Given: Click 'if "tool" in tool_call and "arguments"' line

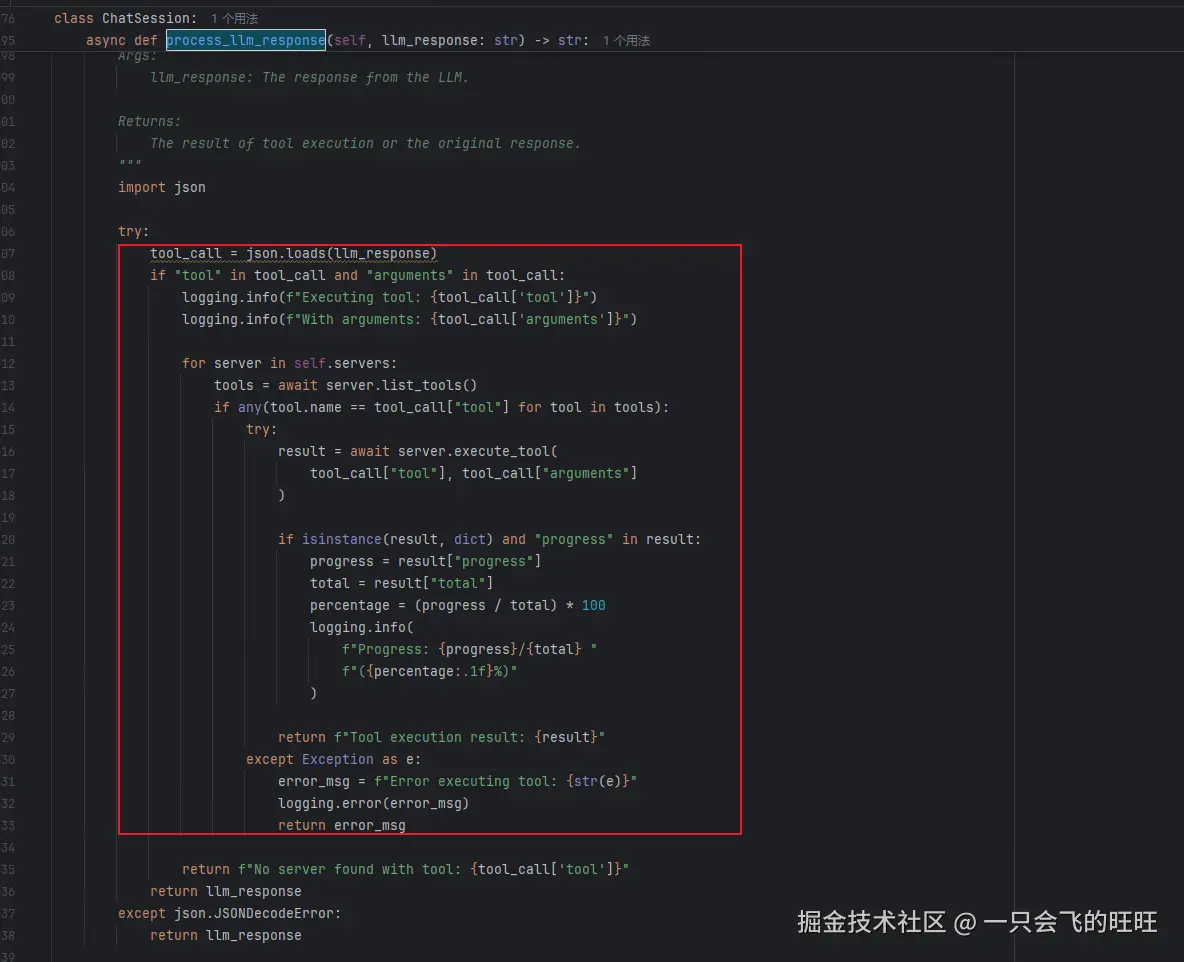Looking at the screenshot, I should pyautogui.click(x=357, y=275).
